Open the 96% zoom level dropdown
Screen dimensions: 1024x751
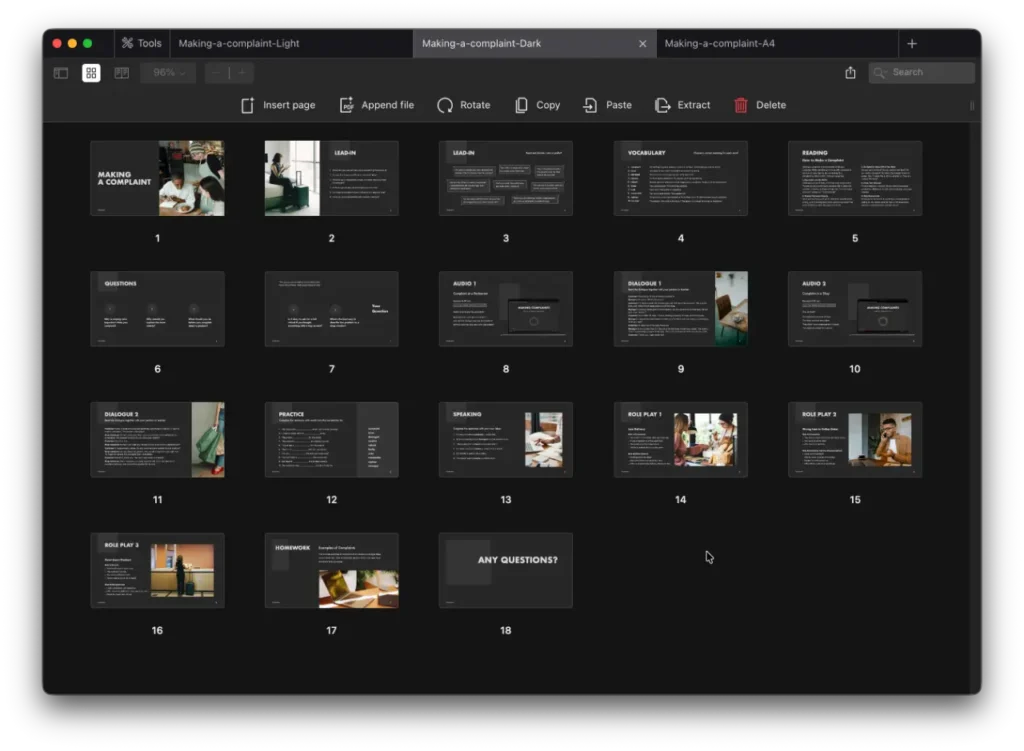click(x=166, y=72)
